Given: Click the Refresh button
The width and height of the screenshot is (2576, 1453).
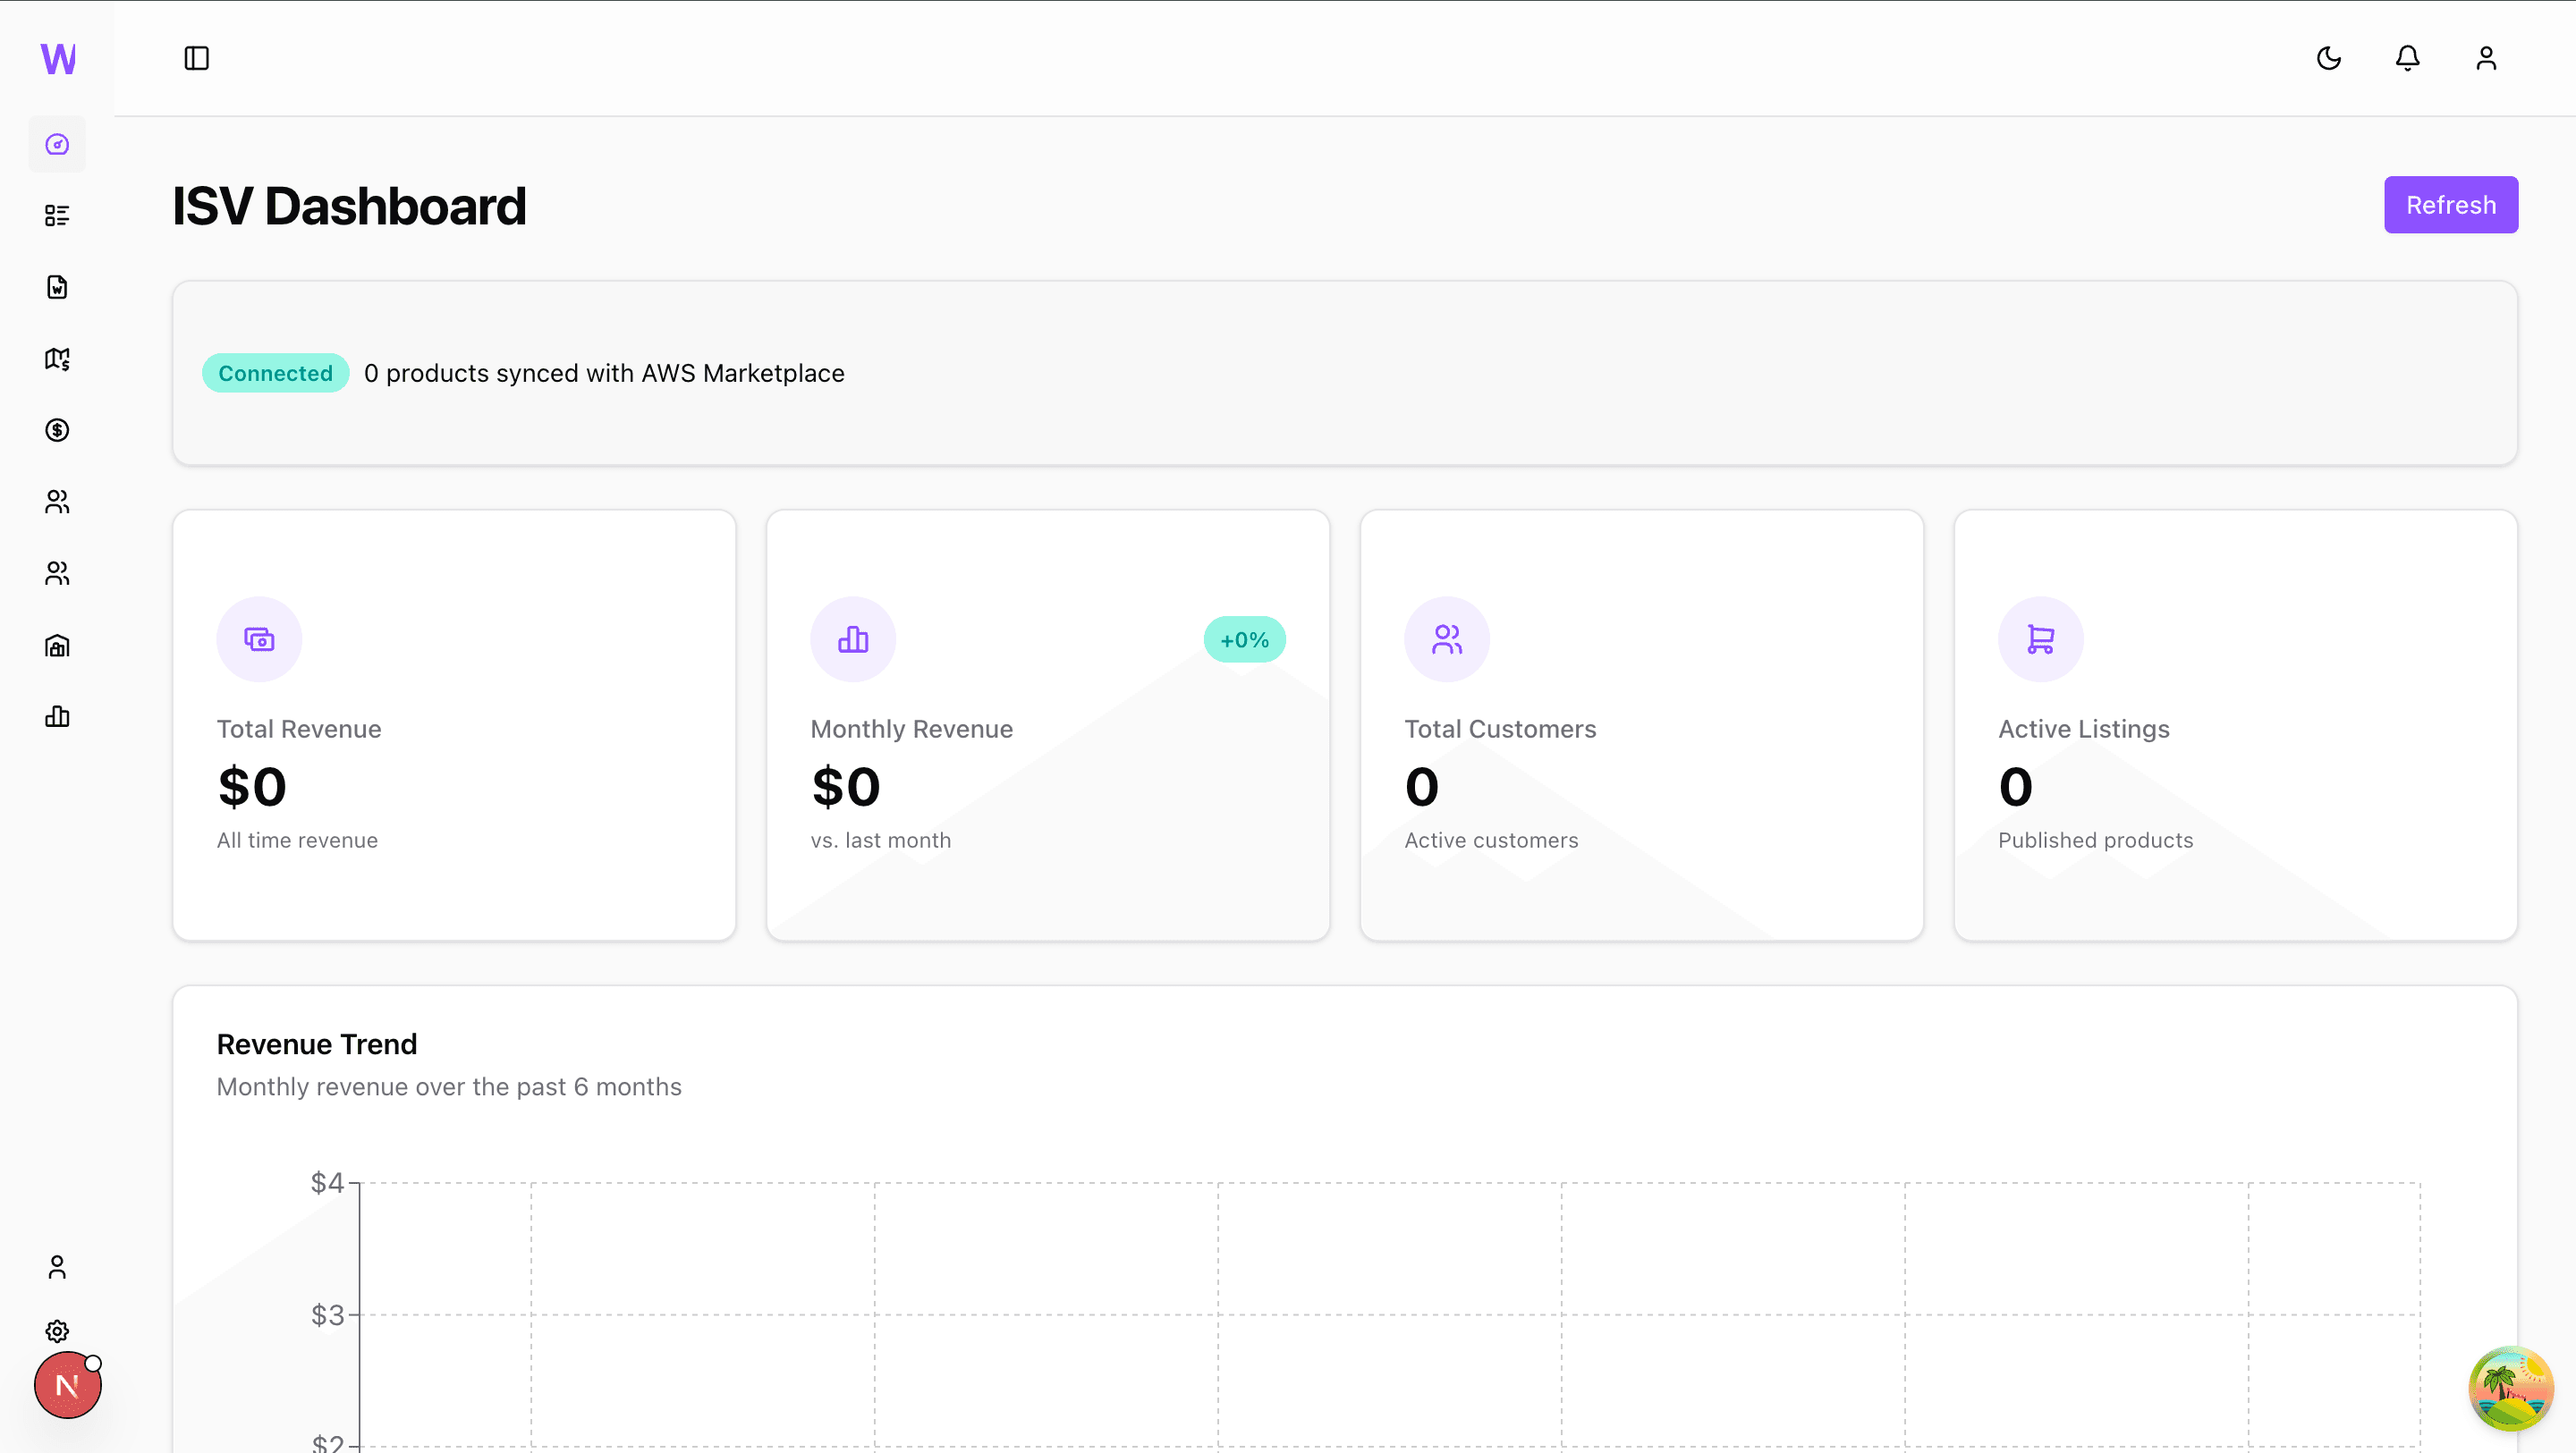Looking at the screenshot, I should [x=2451, y=205].
